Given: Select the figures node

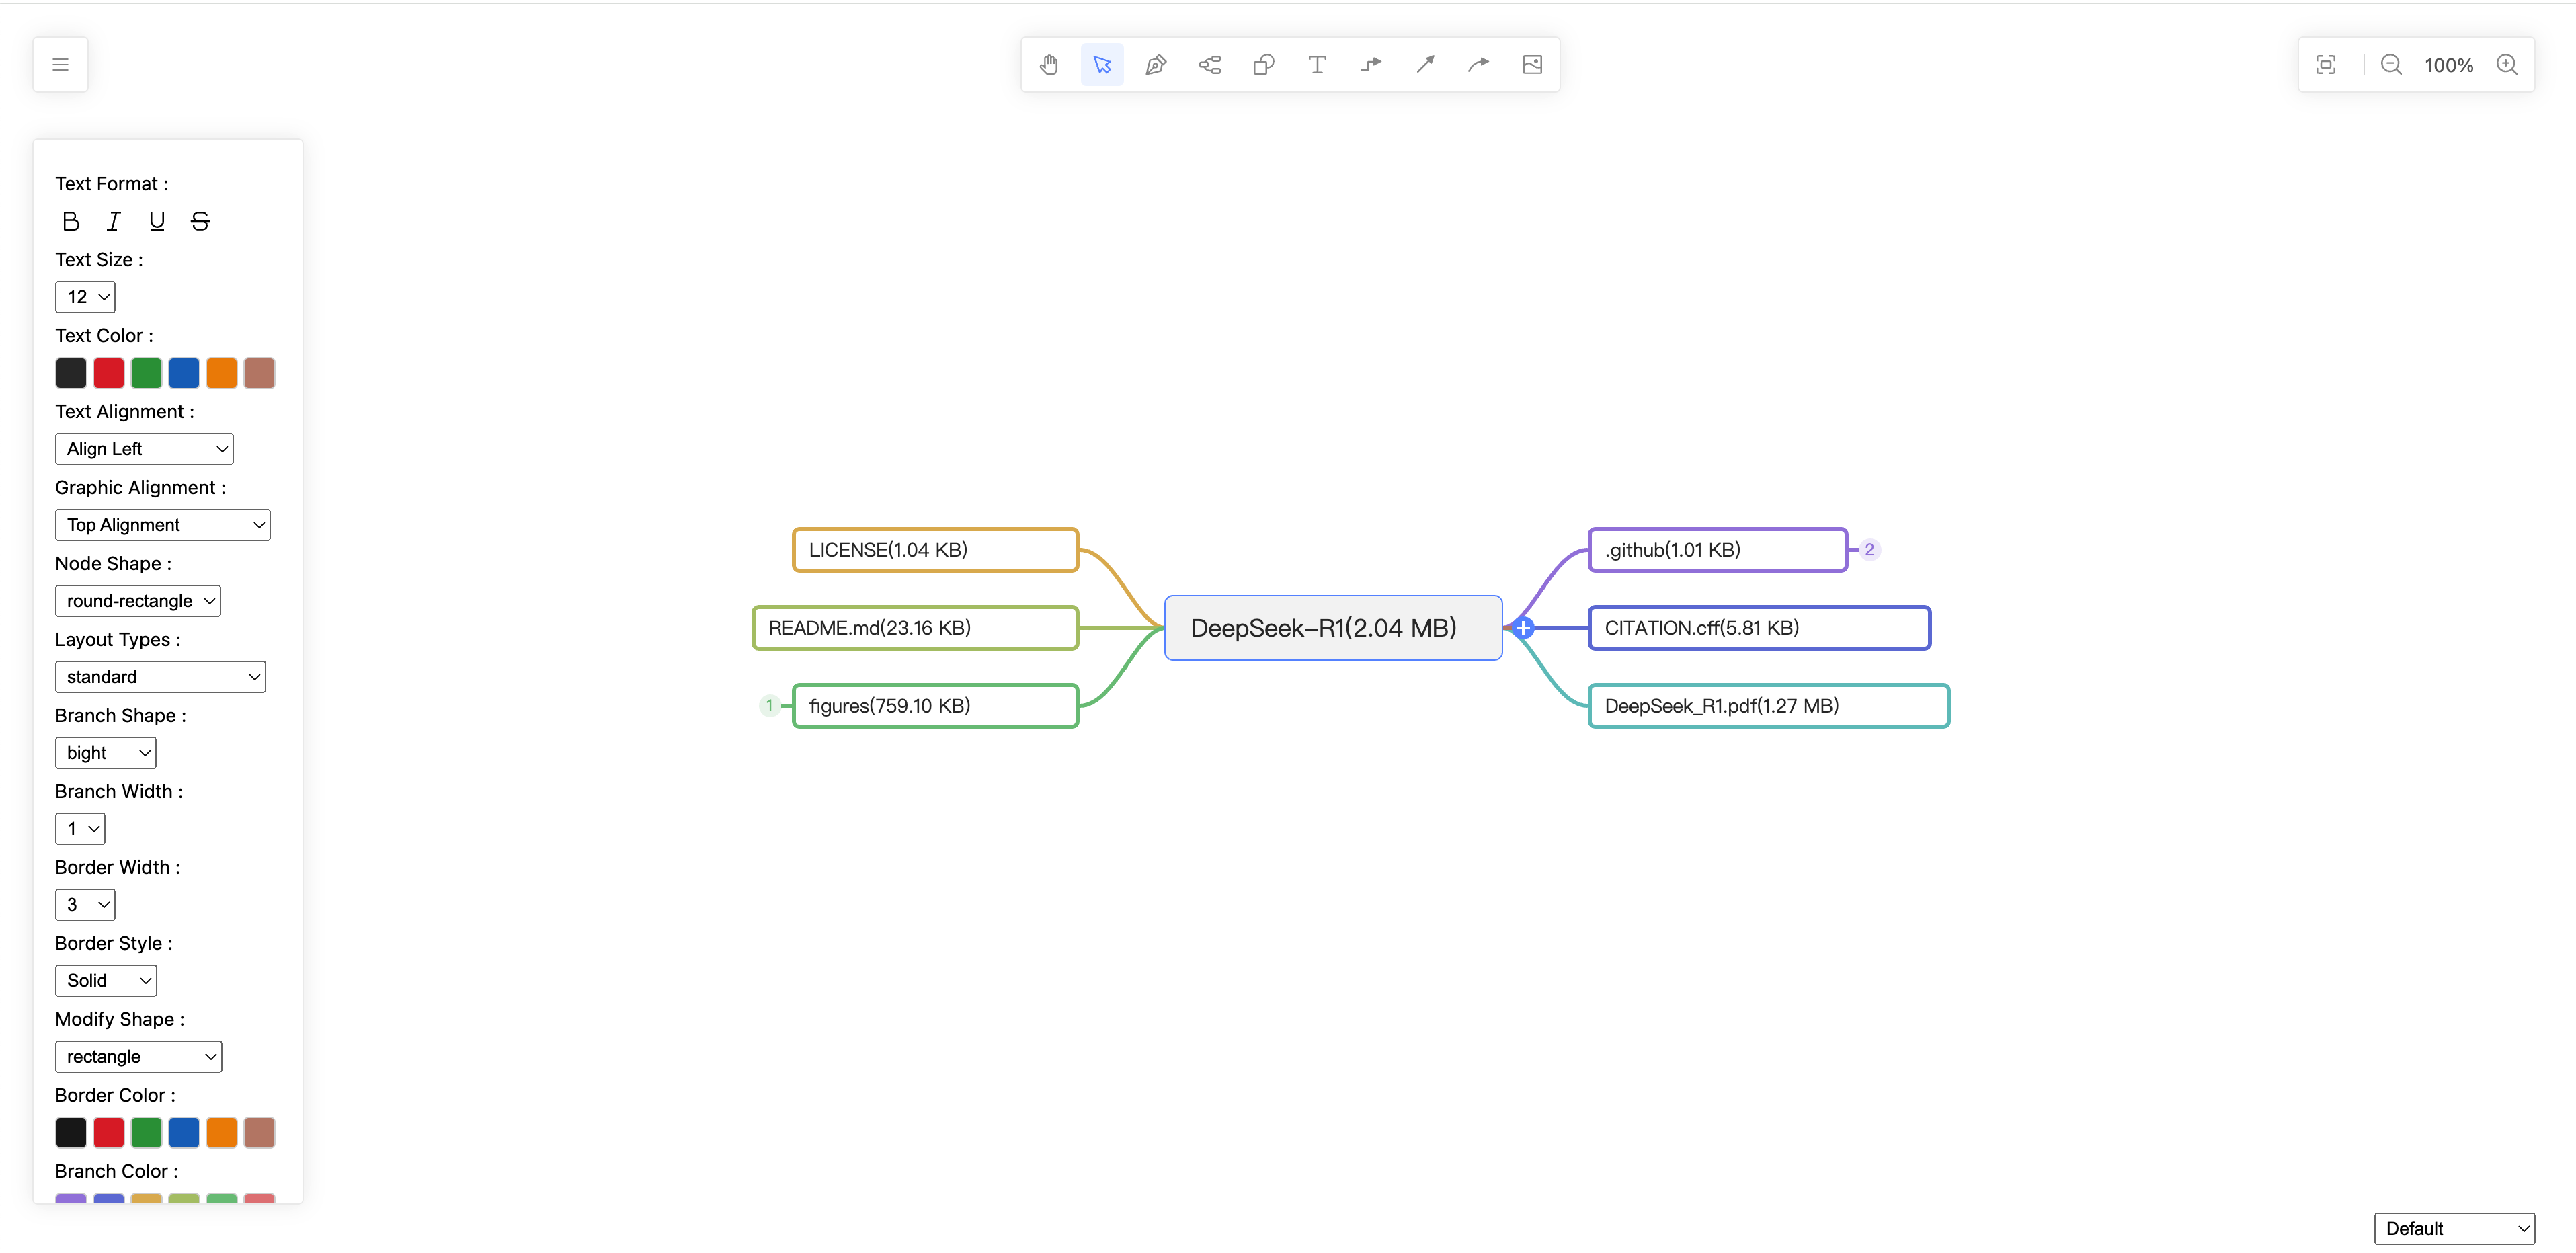Looking at the screenshot, I should (x=935, y=706).
